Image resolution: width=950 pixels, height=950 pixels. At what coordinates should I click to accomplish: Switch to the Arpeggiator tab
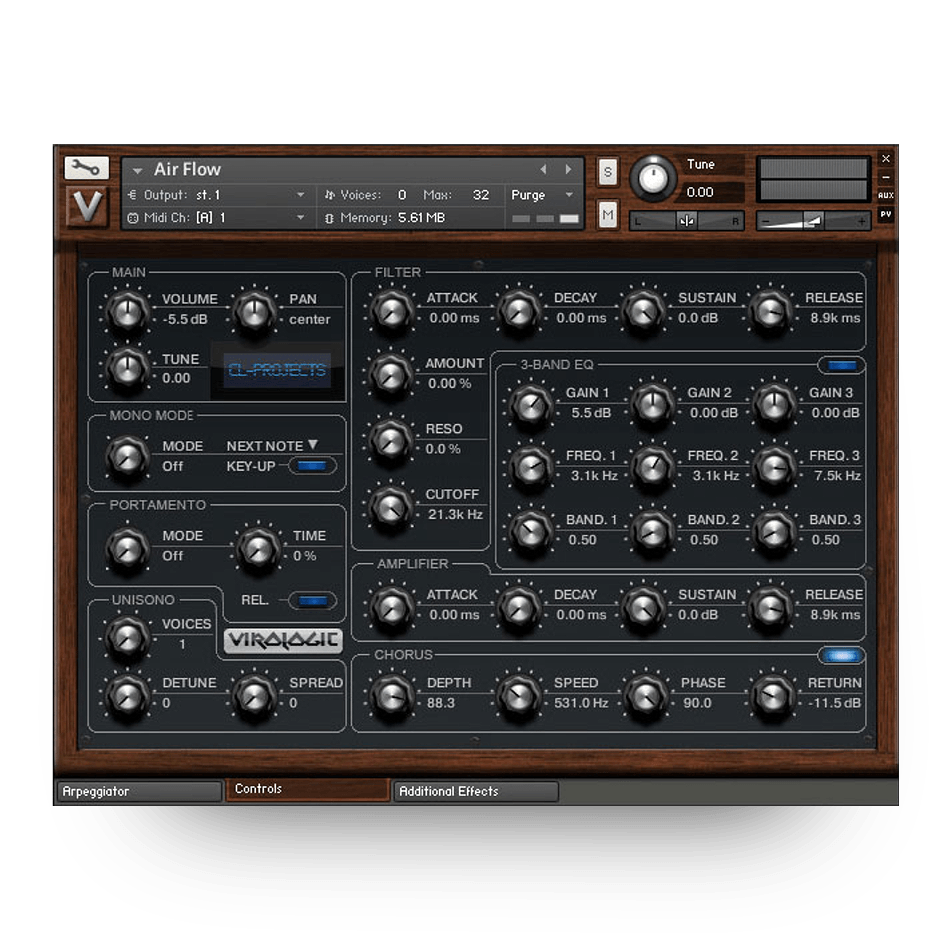[138, 791]
